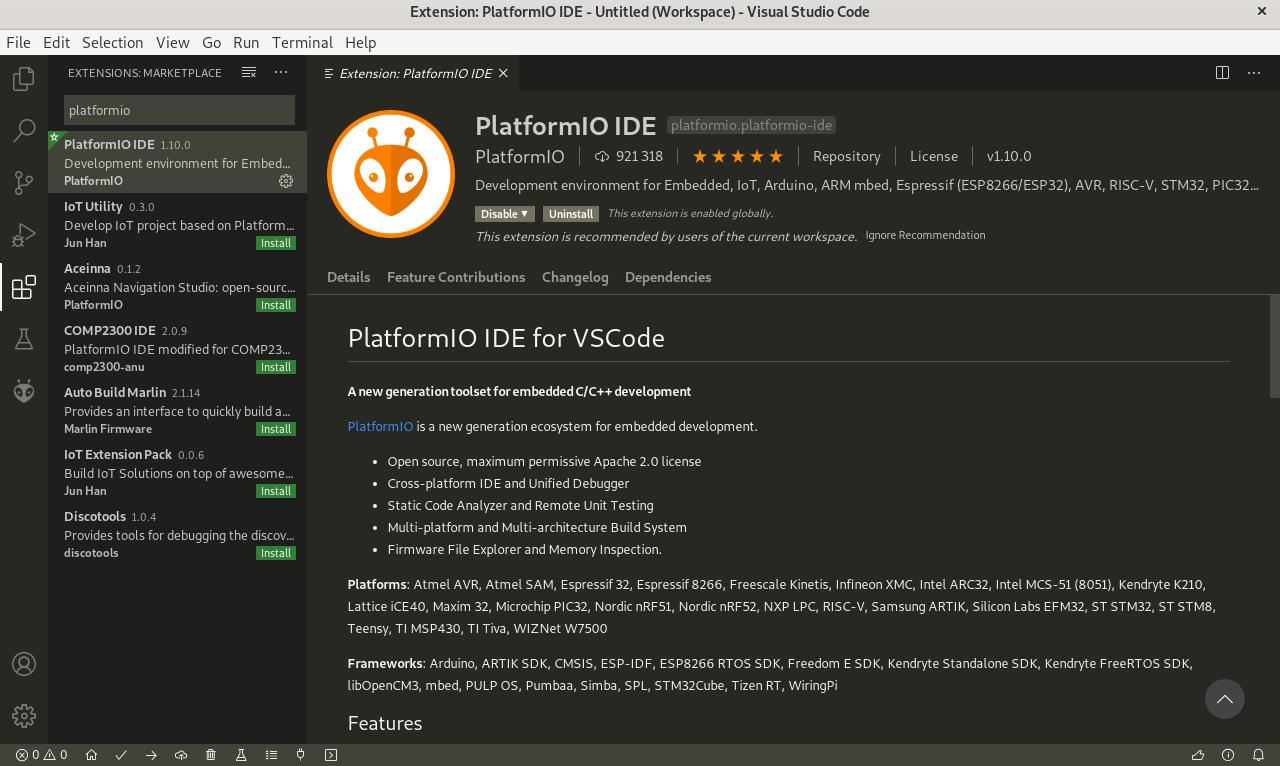Open errors and warnings indicator in status bar
Viewport: 1280px width, 766px height.
41,755
